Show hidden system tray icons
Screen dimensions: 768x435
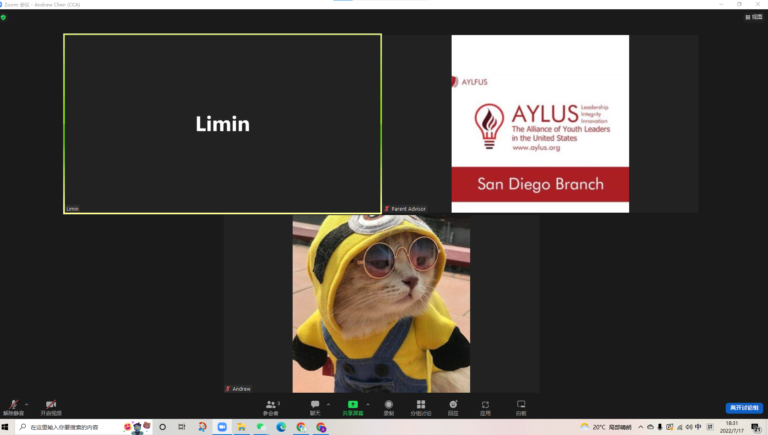tap(641, 427)
